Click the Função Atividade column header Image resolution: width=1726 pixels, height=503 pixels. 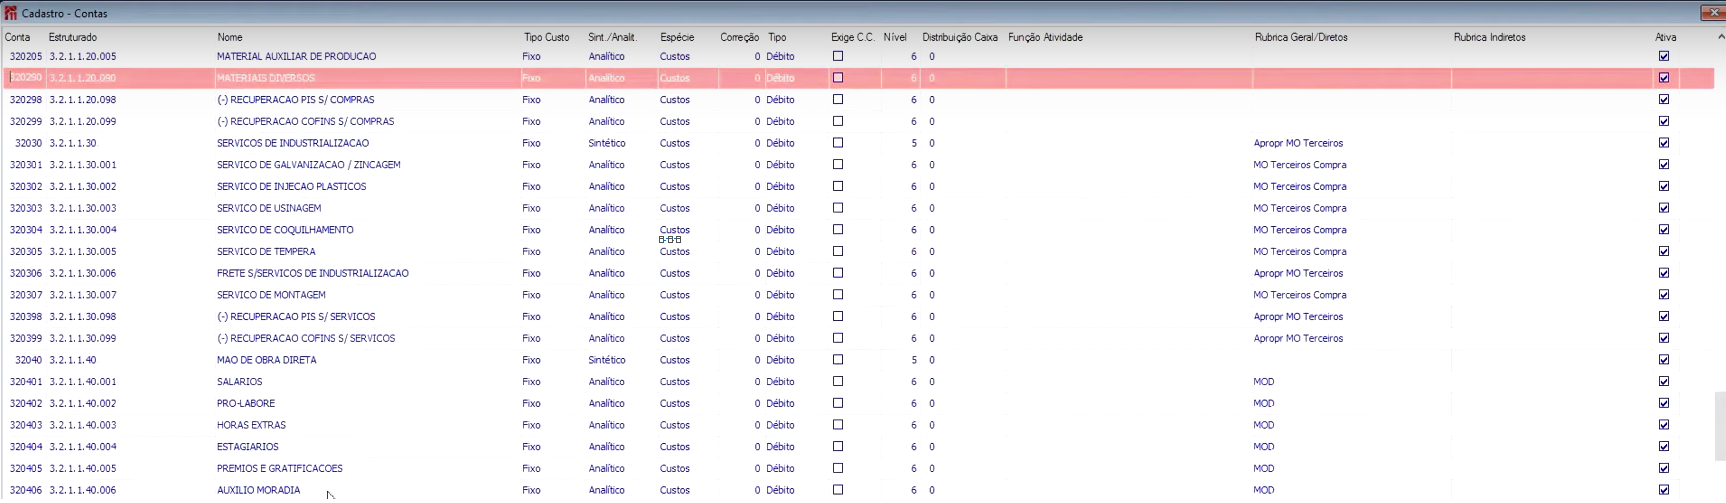[1045, 37]
